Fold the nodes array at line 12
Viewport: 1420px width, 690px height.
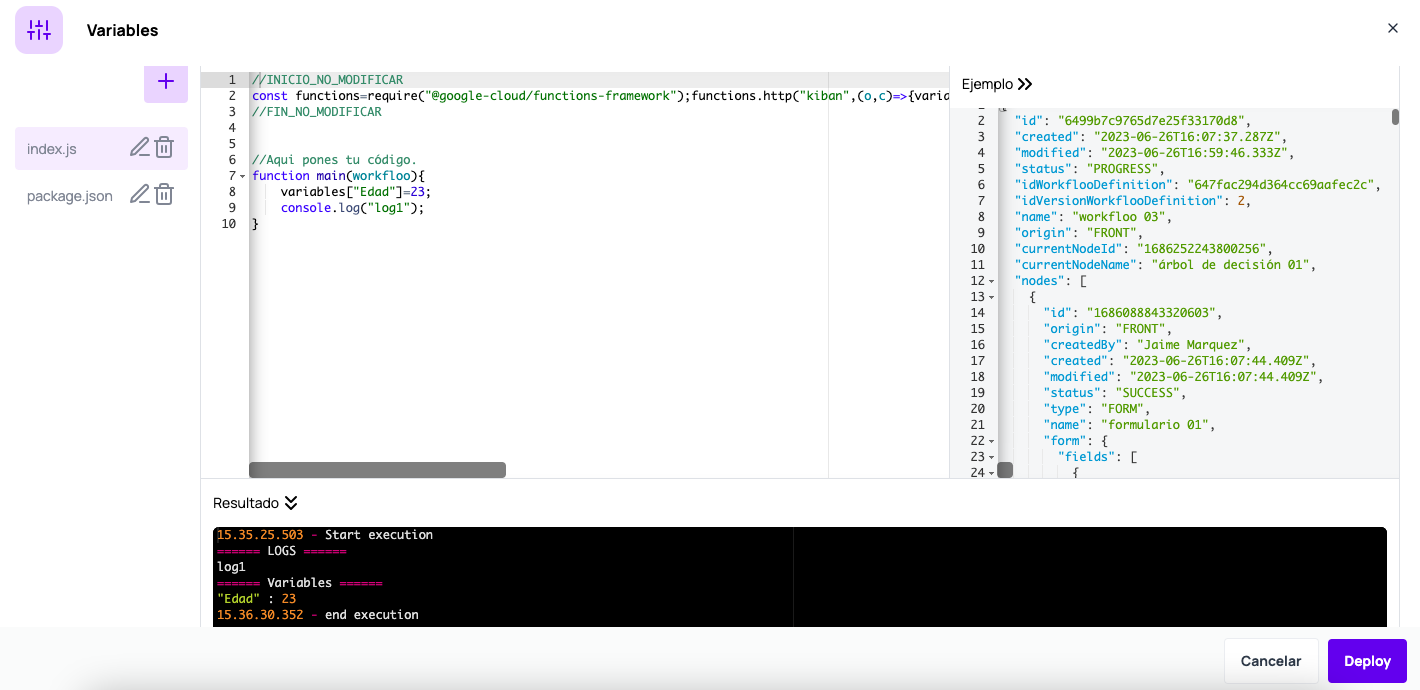pyautogui.click(x=991, y=281)
